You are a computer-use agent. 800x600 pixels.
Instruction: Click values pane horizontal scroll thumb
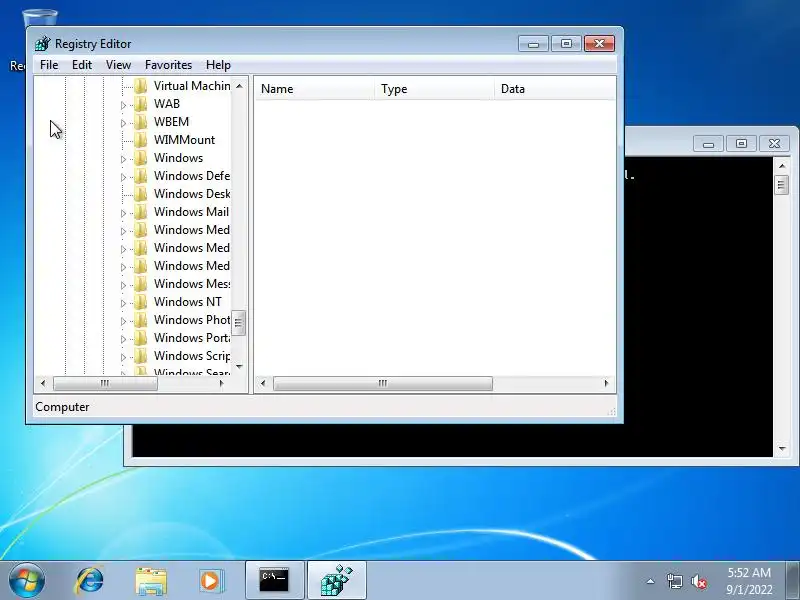[383, 383]
